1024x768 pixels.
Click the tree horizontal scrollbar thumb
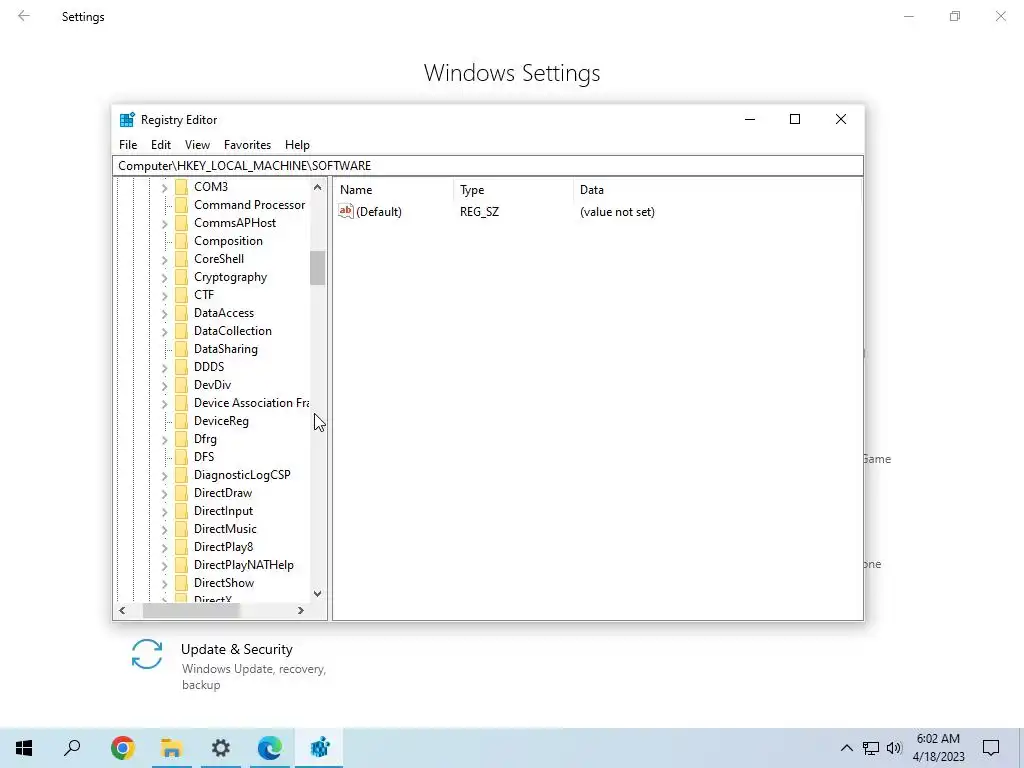pyautogui.click(x=191, y=611)
